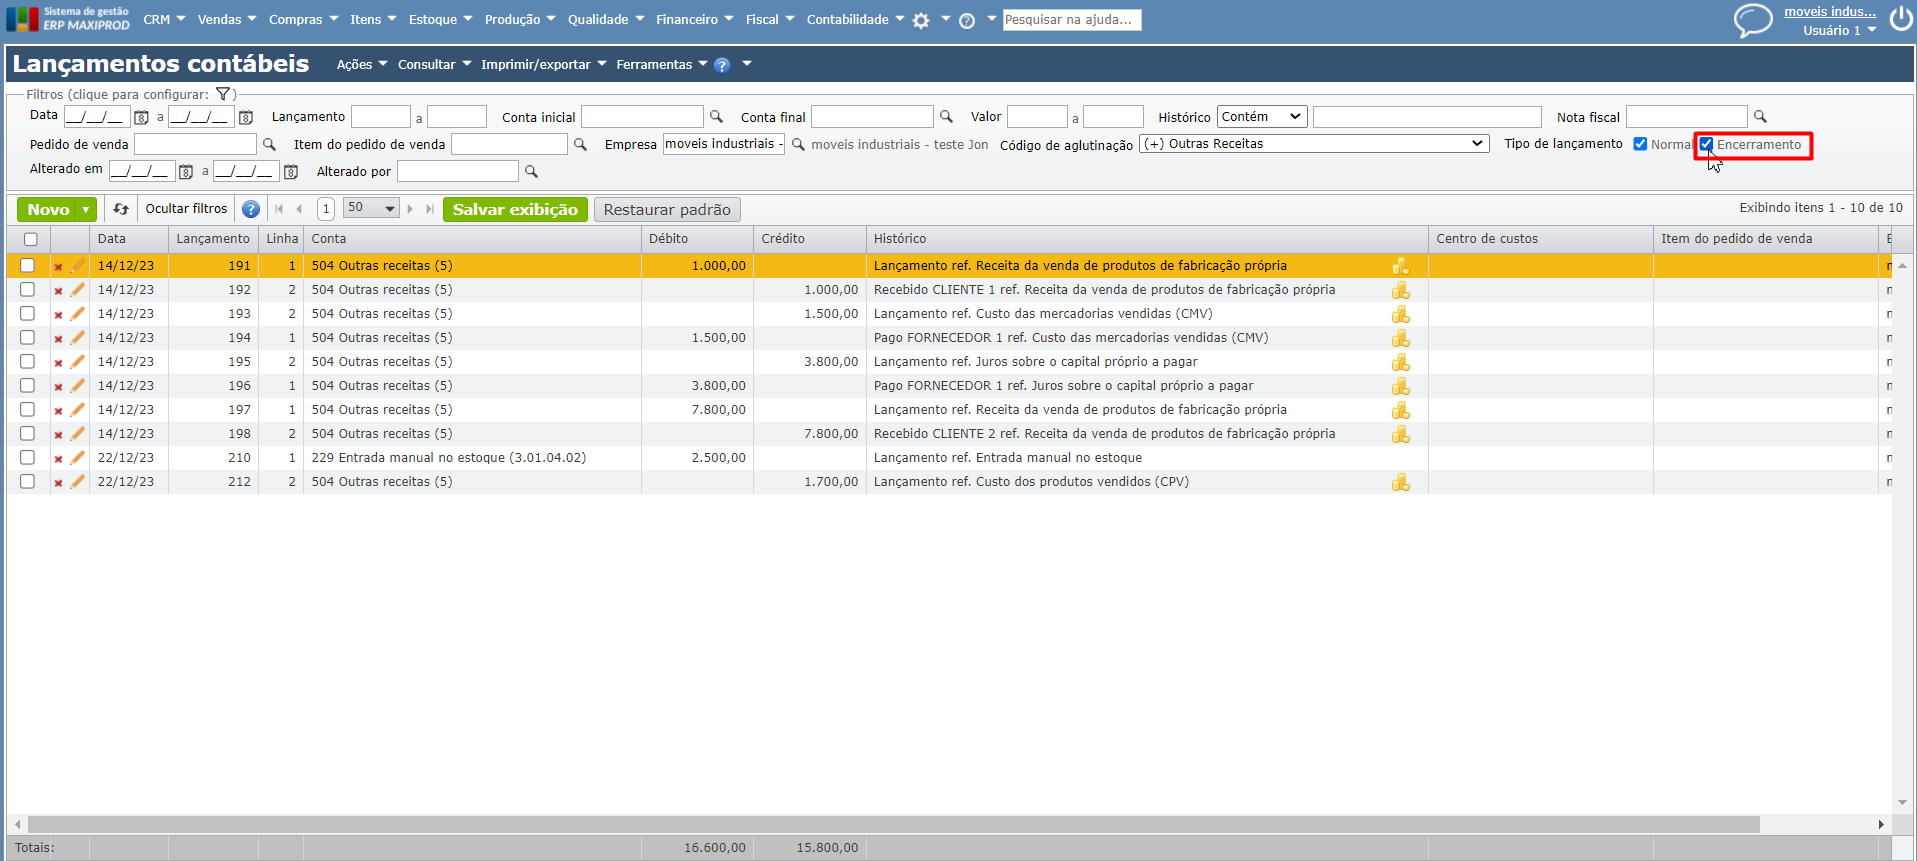Image resolution: width=1917 pixels, height=861 pixels.
Task: Open the Vendas menu
Action: point(227,20)
